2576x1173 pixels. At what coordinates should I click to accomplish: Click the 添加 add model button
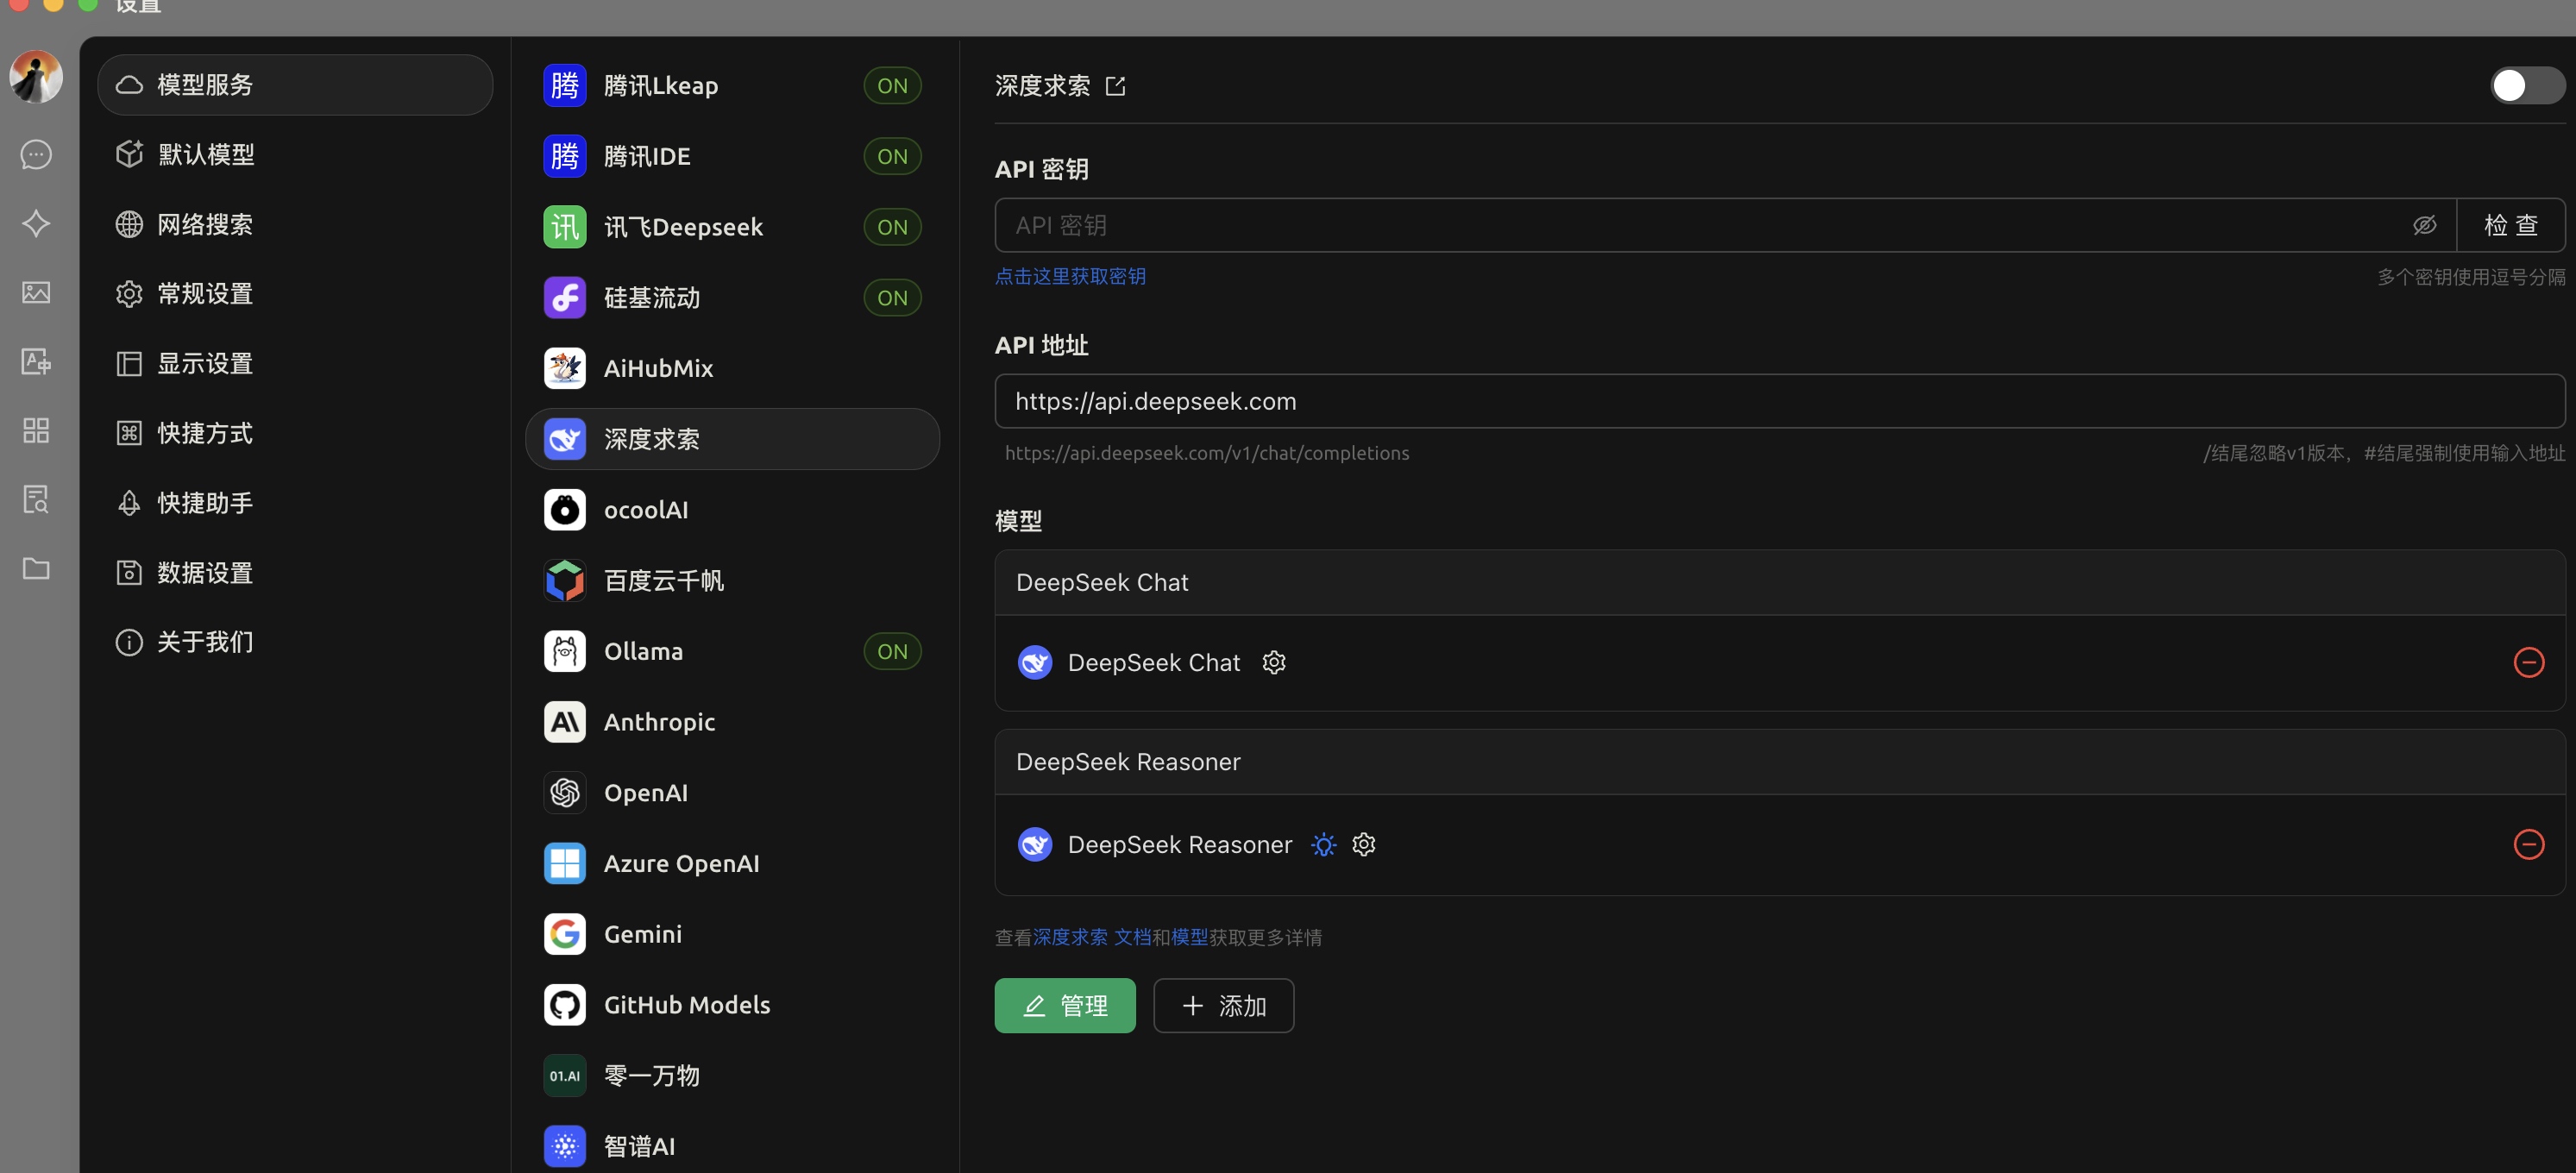tap(1223, 1005)
